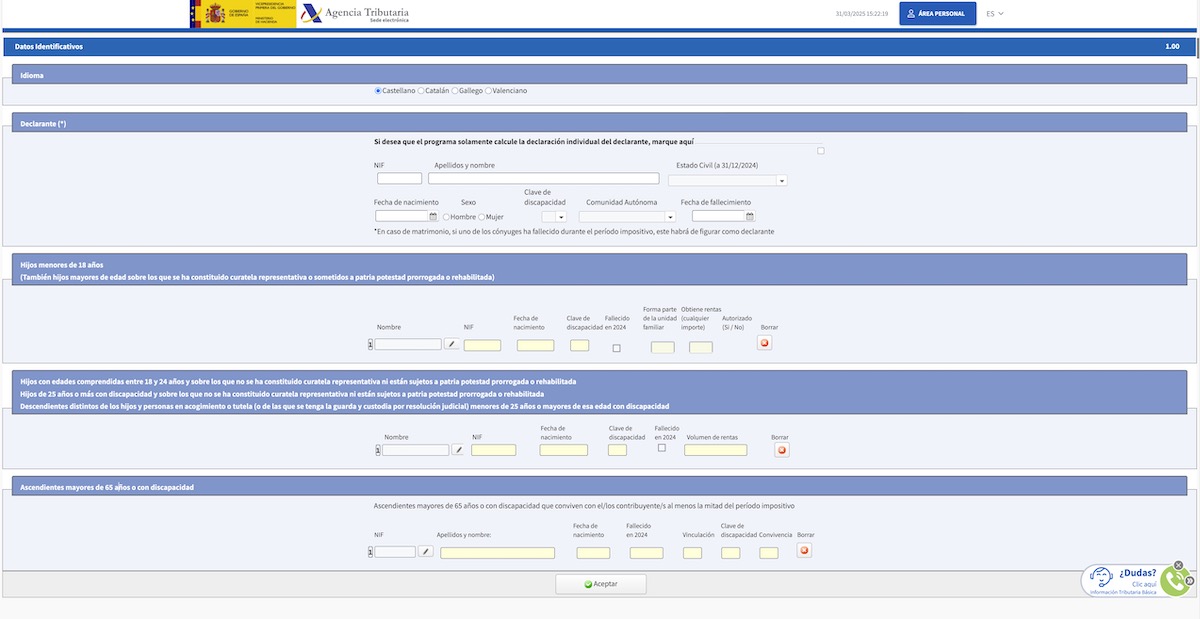The width and height of the screenshot is (1200, 619).
Task: Tick the individual declaration only checkbox
Action: pos(821,151)
